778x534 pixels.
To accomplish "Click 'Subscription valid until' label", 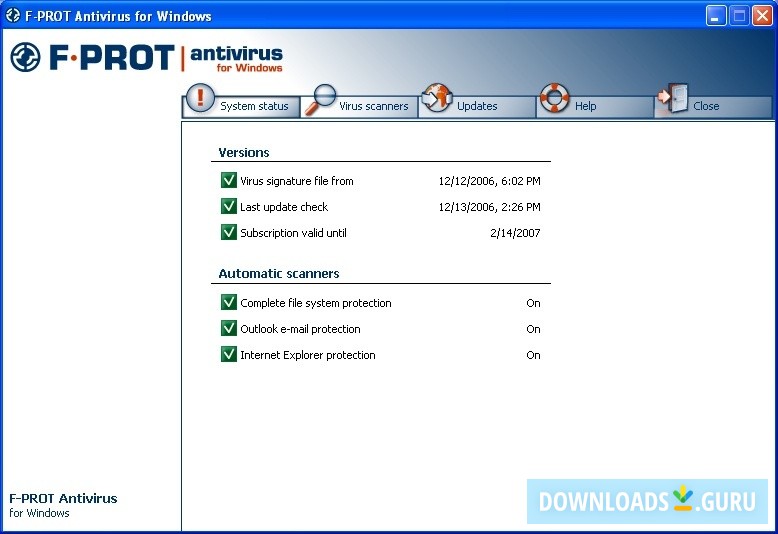I will click(x=293, y=233).
